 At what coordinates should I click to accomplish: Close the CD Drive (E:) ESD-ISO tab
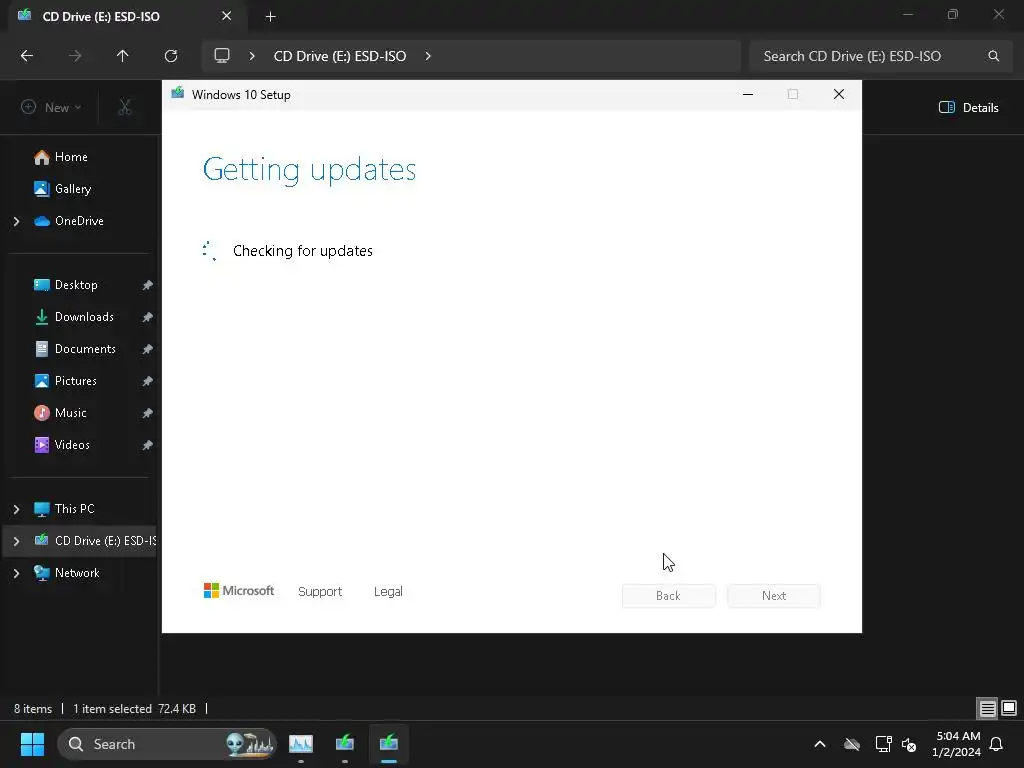(226, 16)
